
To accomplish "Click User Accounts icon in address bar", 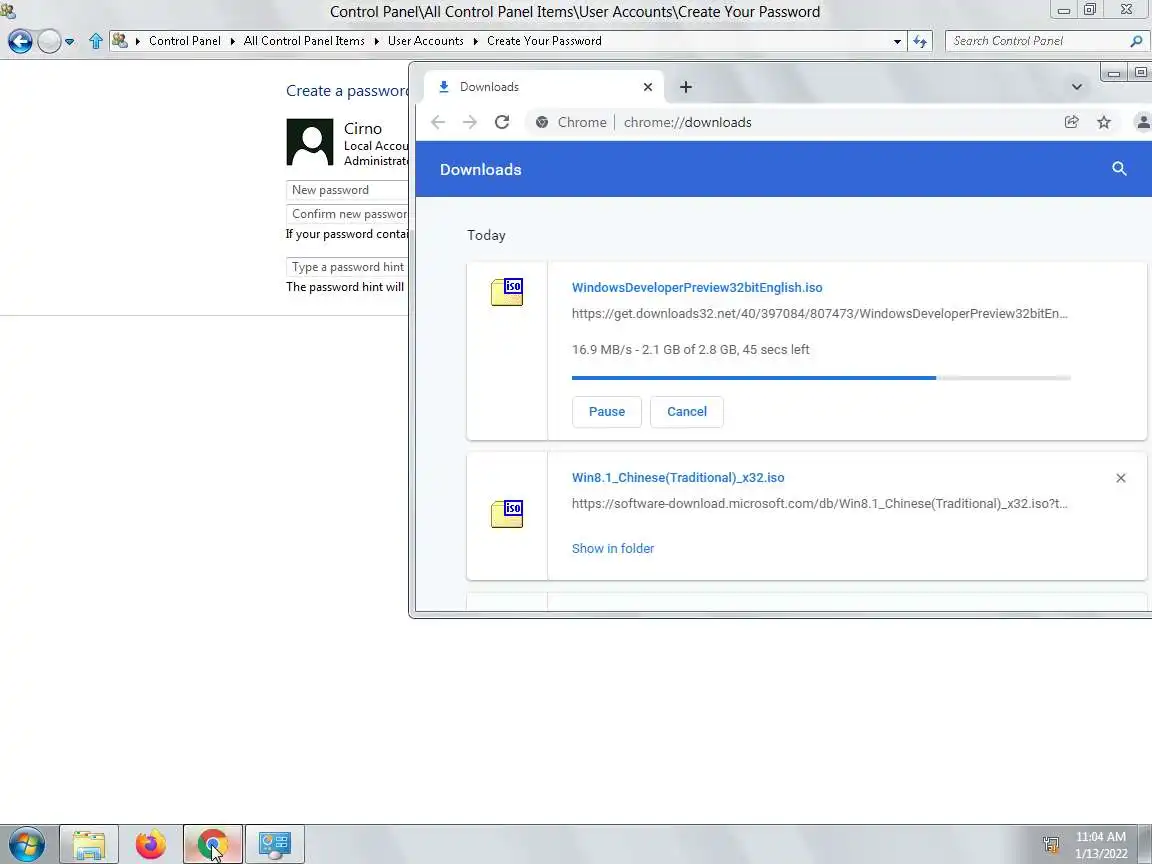I will tap(120, 40).
